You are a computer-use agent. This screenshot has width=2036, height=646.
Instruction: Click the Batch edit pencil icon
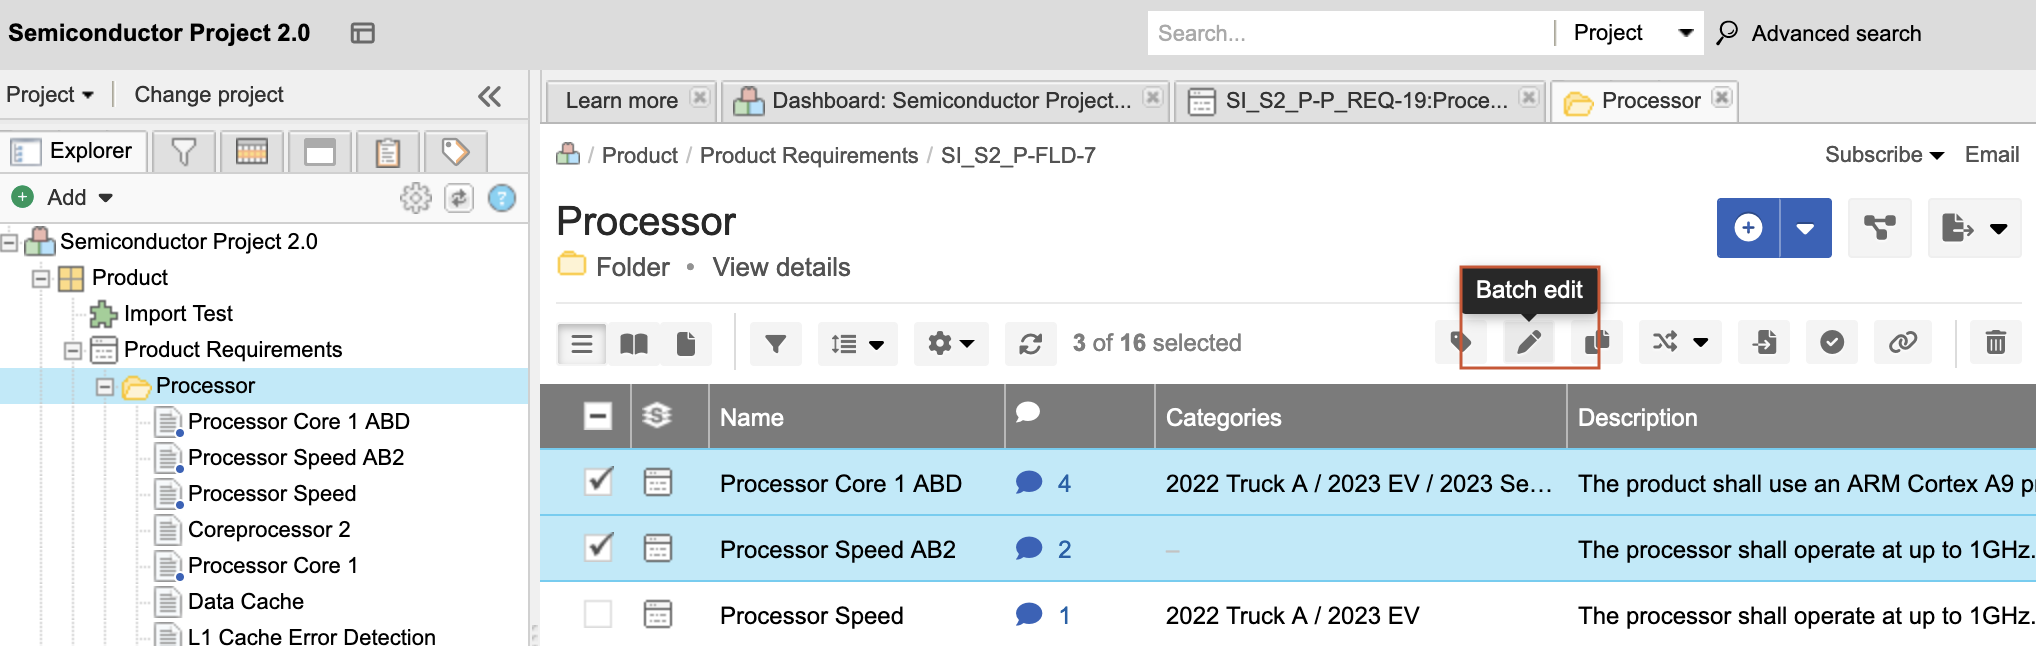coord(1529,343)
